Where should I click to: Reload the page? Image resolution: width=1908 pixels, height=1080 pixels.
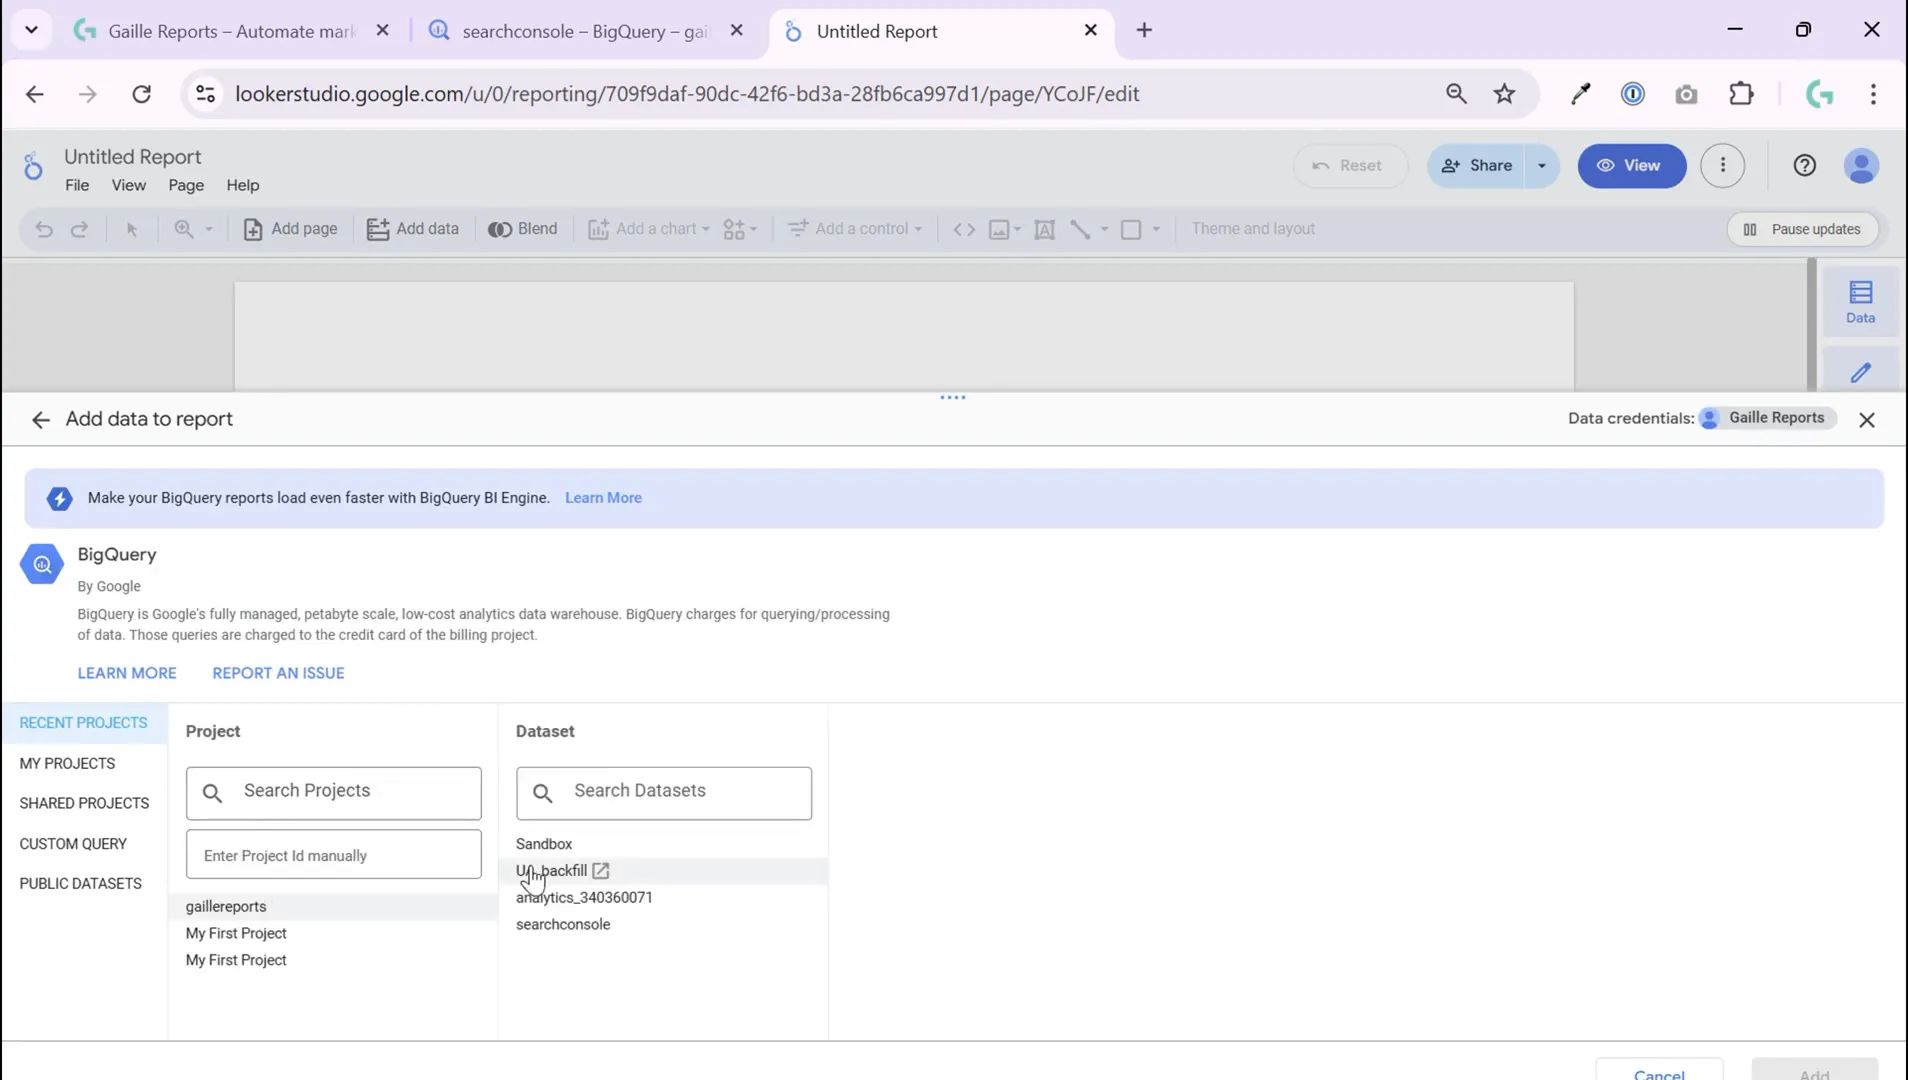[141, 94]
